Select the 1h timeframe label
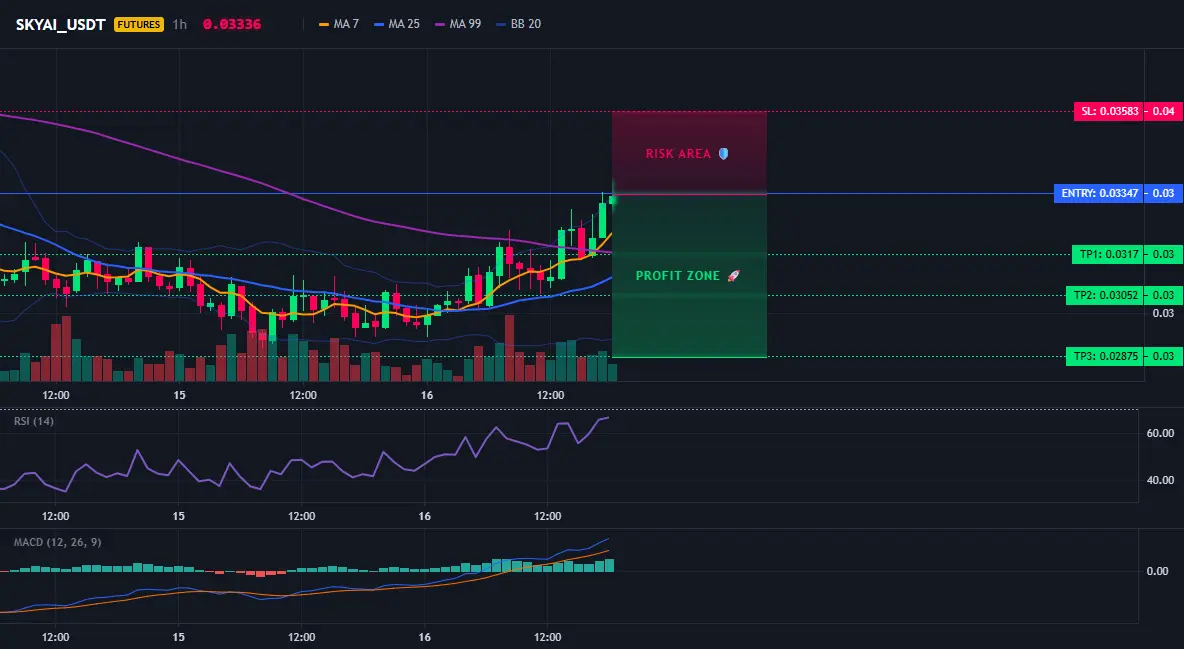The height and width of the screenshot is (649, 1184). coord(180,24)
